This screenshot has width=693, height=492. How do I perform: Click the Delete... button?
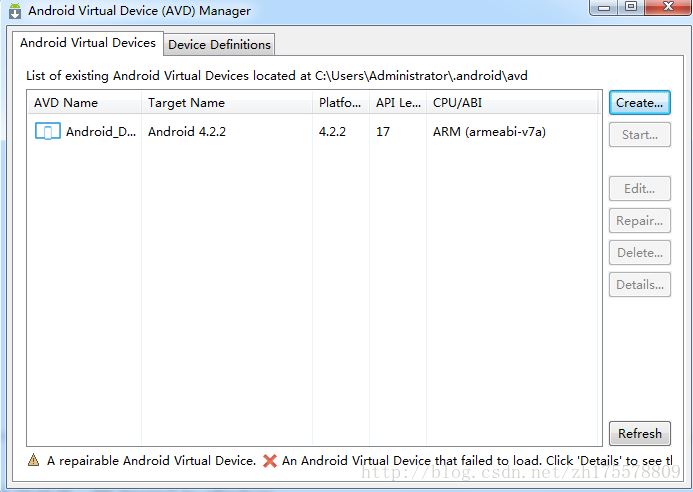click(639, 253)
